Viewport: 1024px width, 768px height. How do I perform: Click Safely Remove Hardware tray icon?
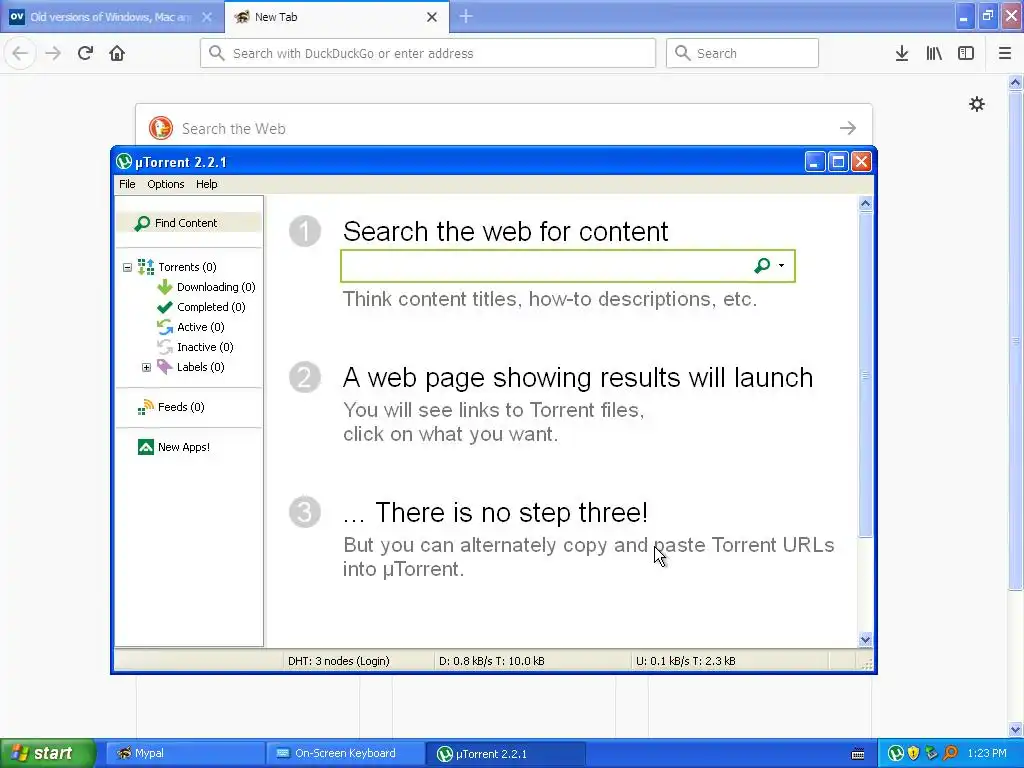pyautogui.click(x=931, y=753)
